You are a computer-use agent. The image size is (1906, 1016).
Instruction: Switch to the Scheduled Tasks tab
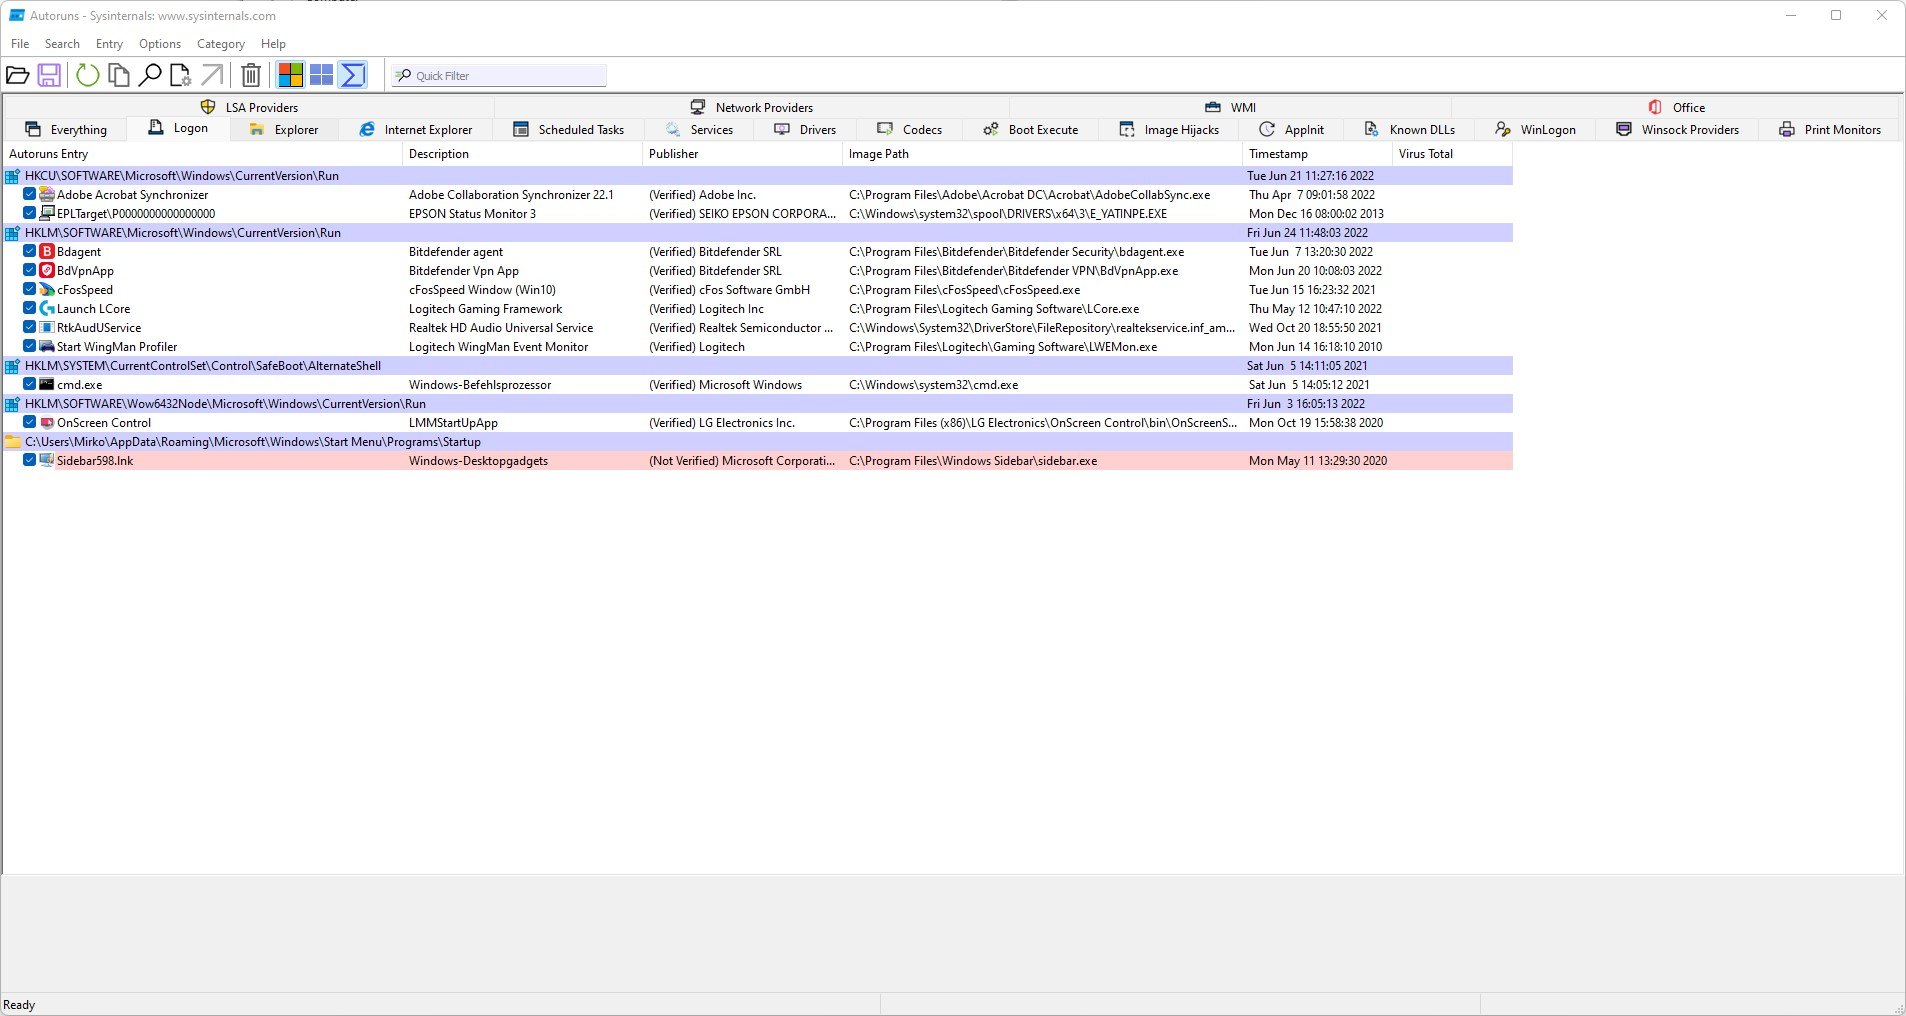568,130
